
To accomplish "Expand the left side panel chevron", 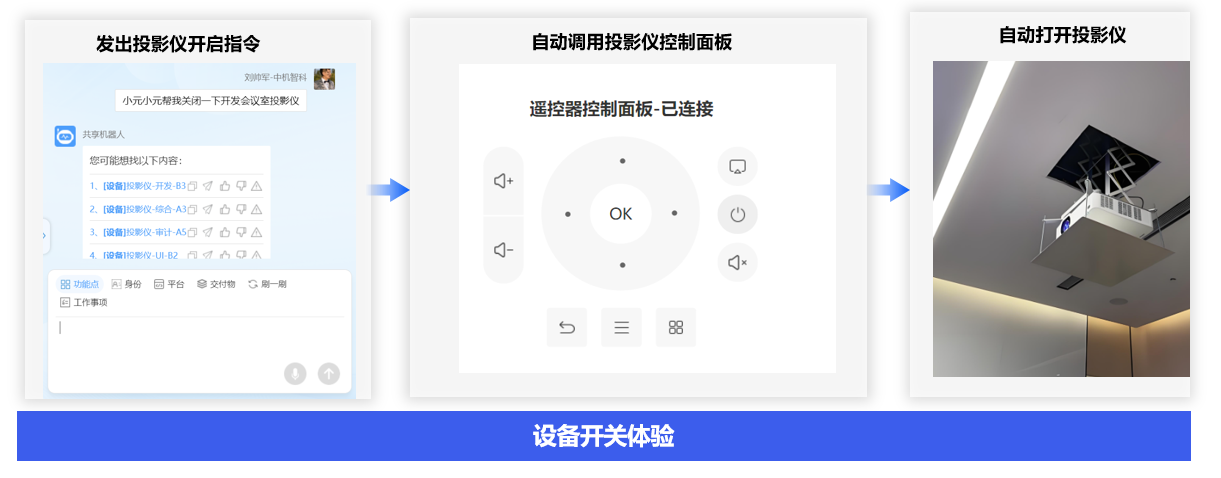I will click(44, 236).
